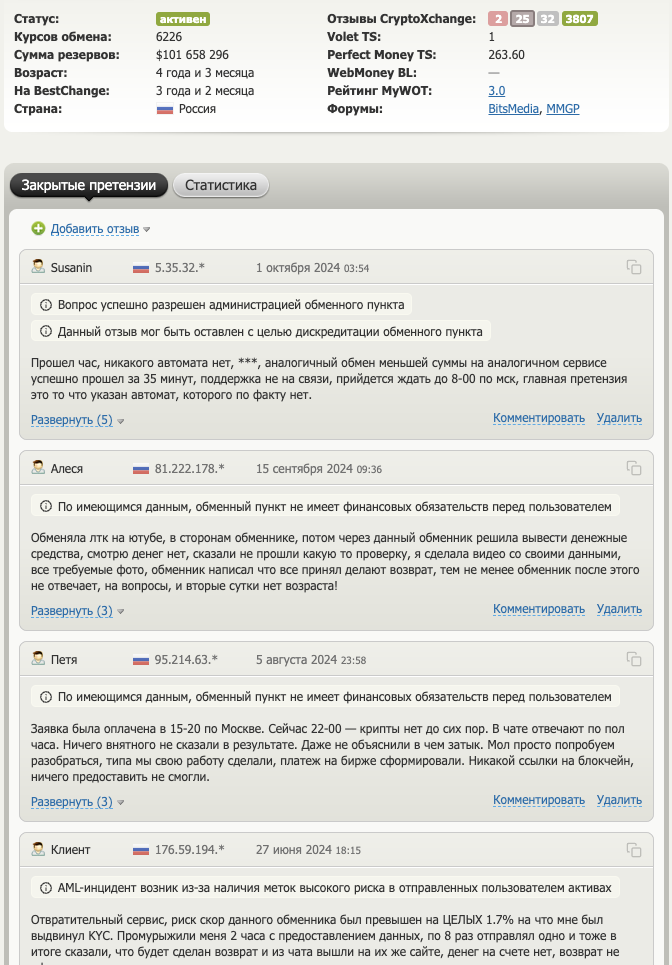Click the date 1 октября 2024 03:54
Image resolution: width=672 pixels, height=965 pixels.
(313, 268)
